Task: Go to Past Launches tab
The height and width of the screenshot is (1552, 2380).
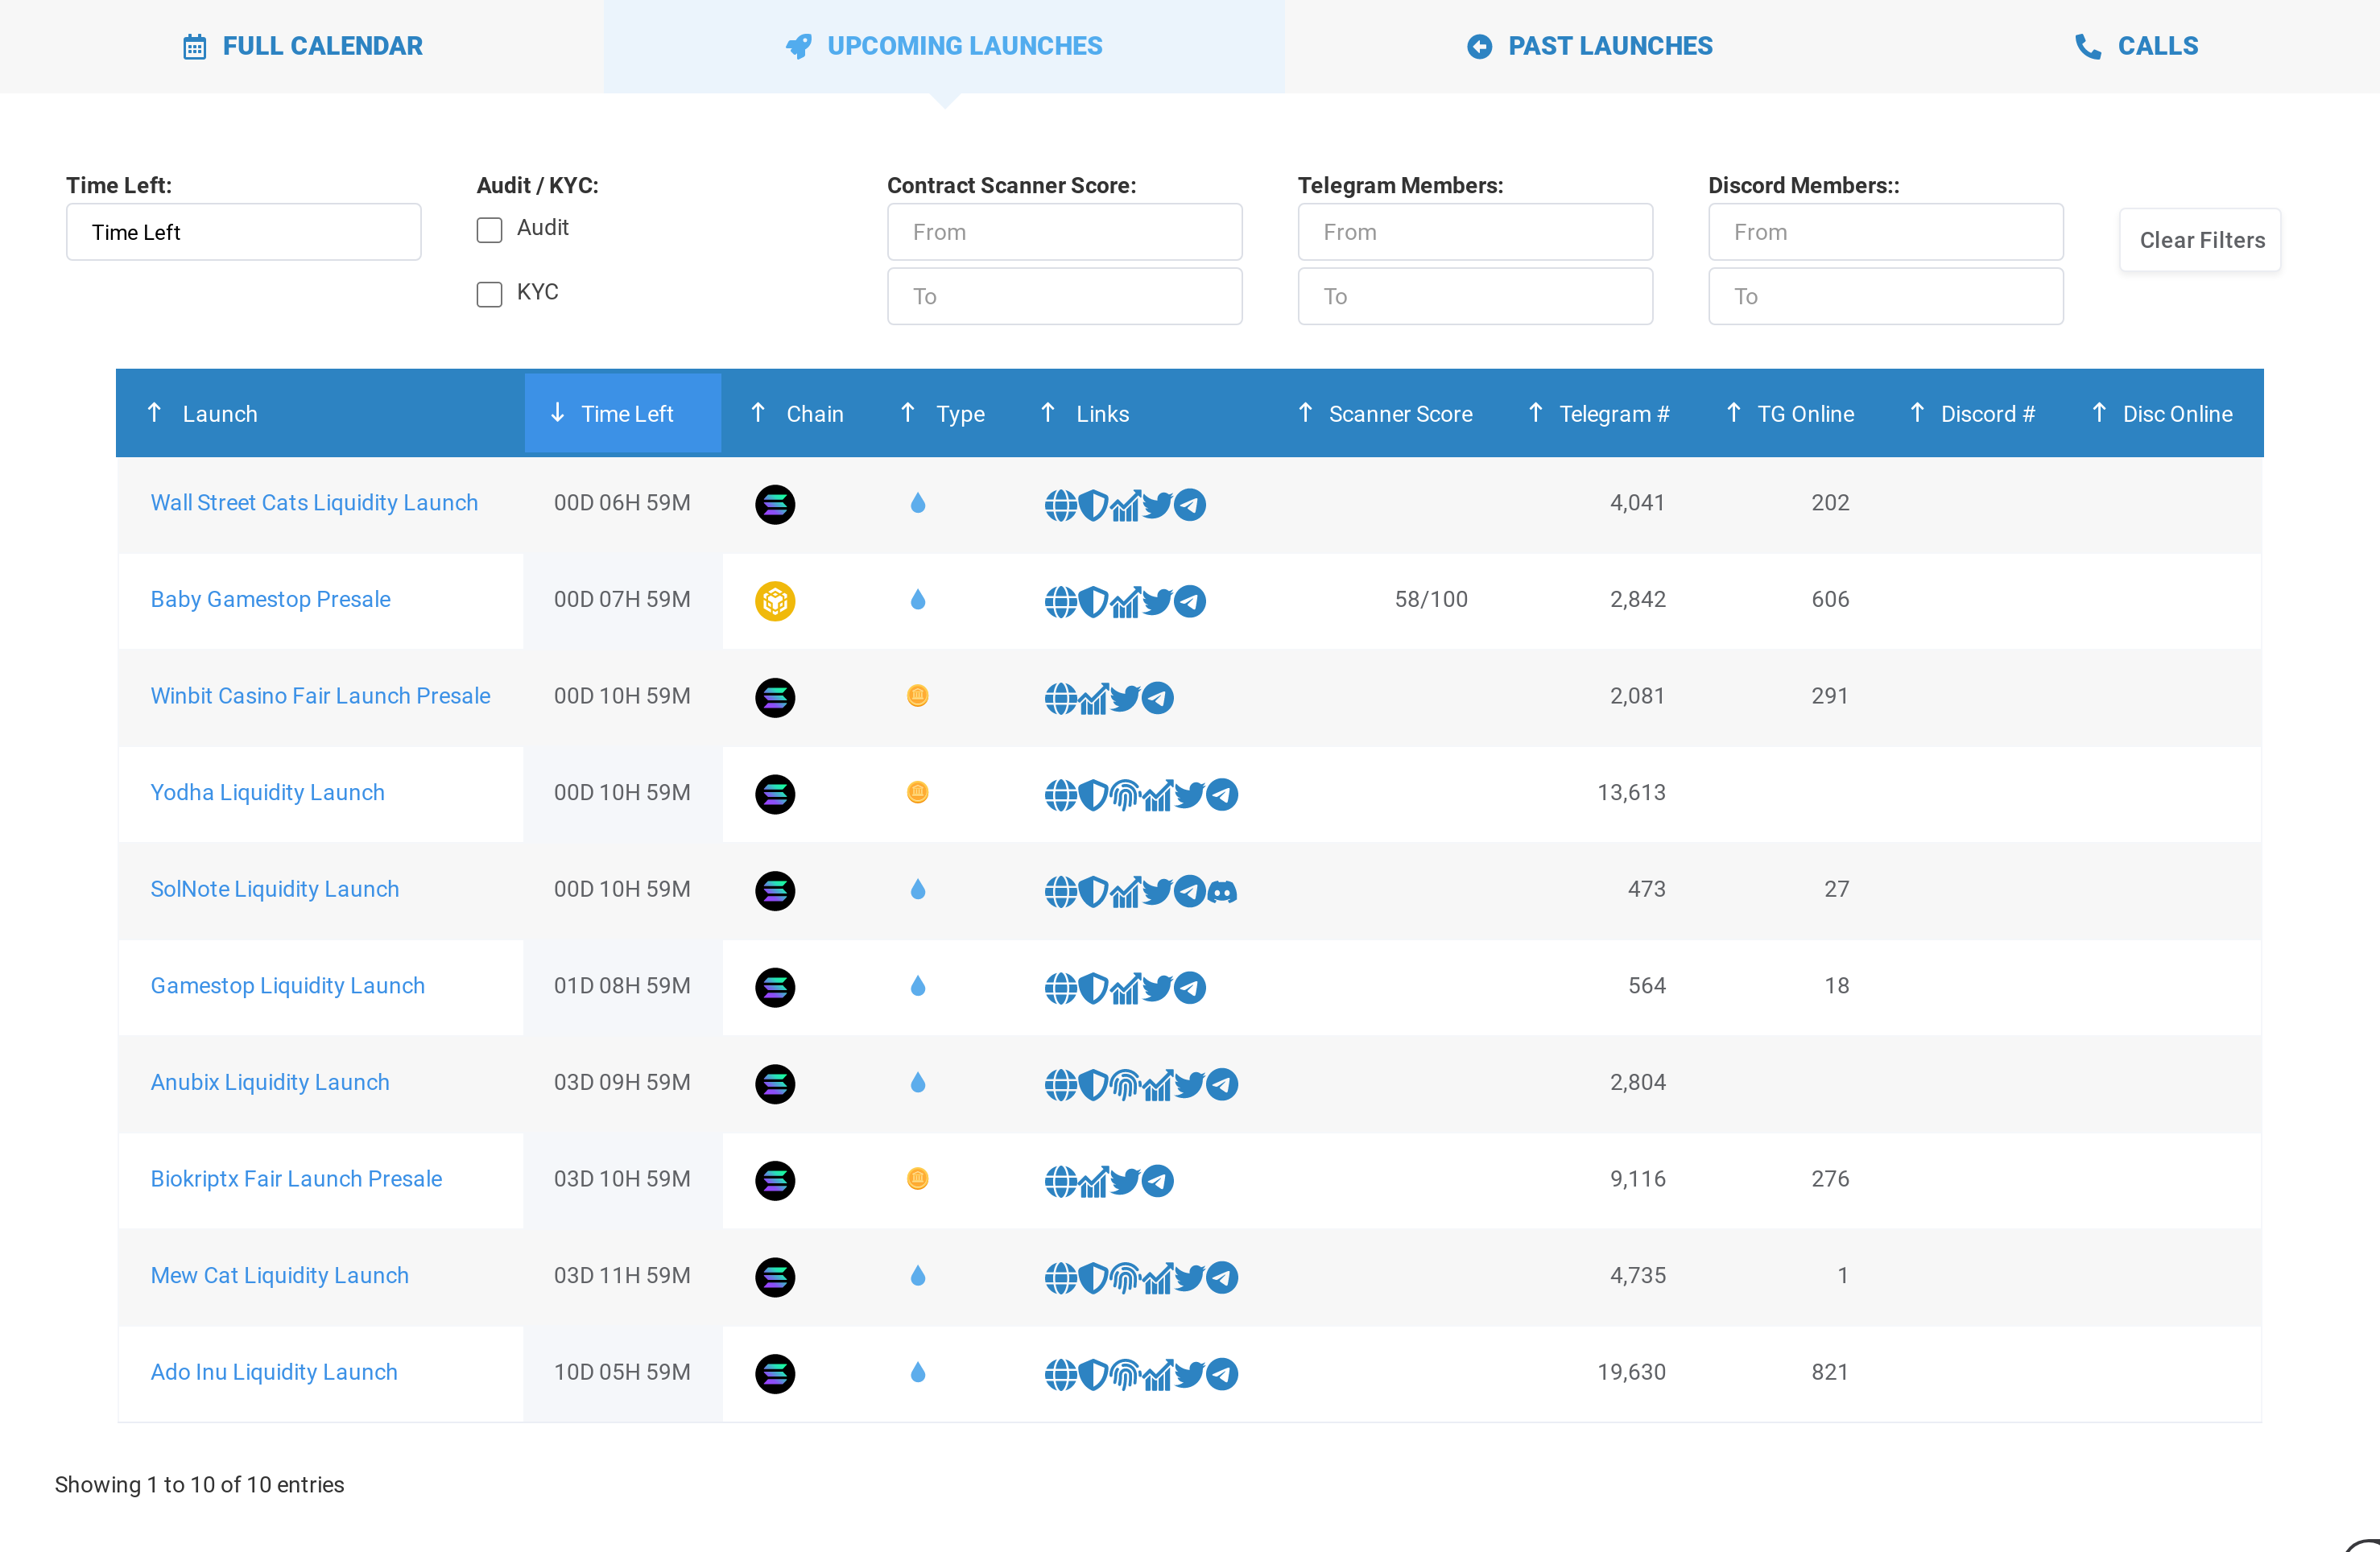Action: tap(1590, 46)
